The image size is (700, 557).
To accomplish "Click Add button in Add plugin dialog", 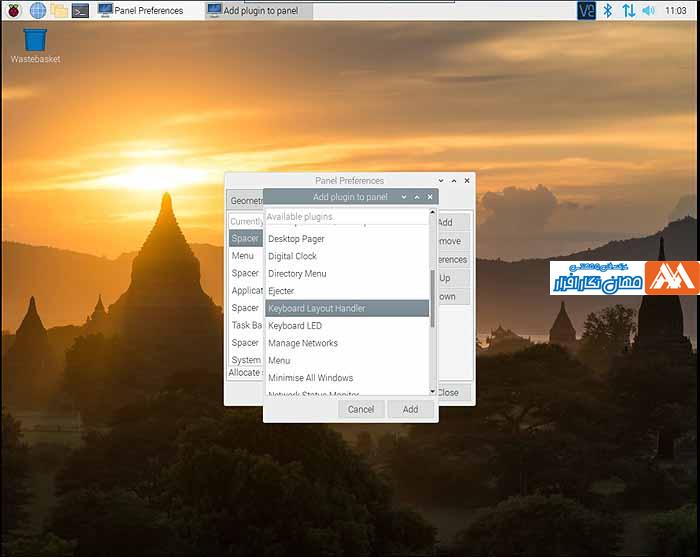I will click(410, 409).
